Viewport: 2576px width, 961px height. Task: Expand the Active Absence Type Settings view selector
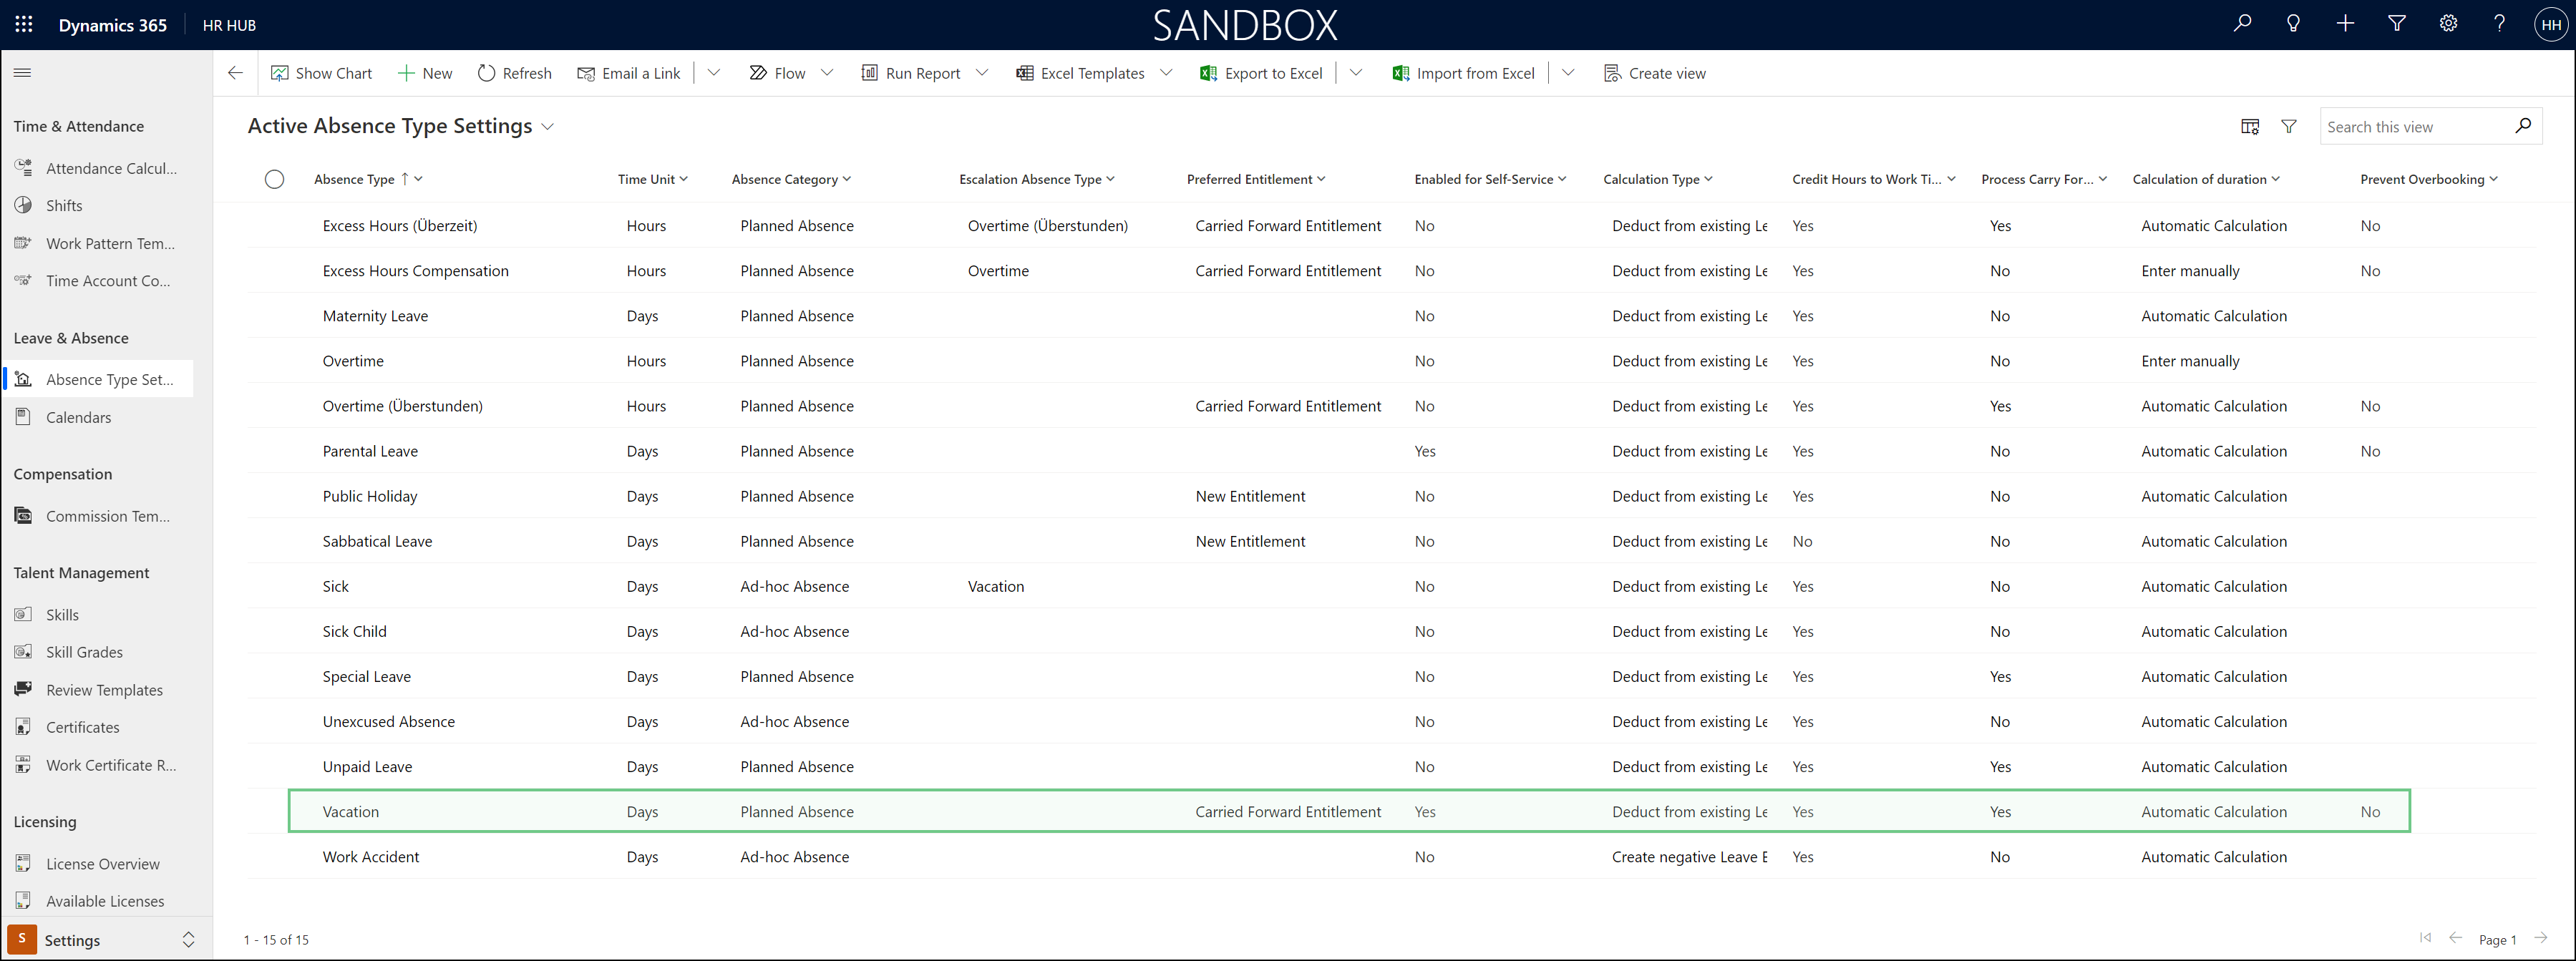548,127
